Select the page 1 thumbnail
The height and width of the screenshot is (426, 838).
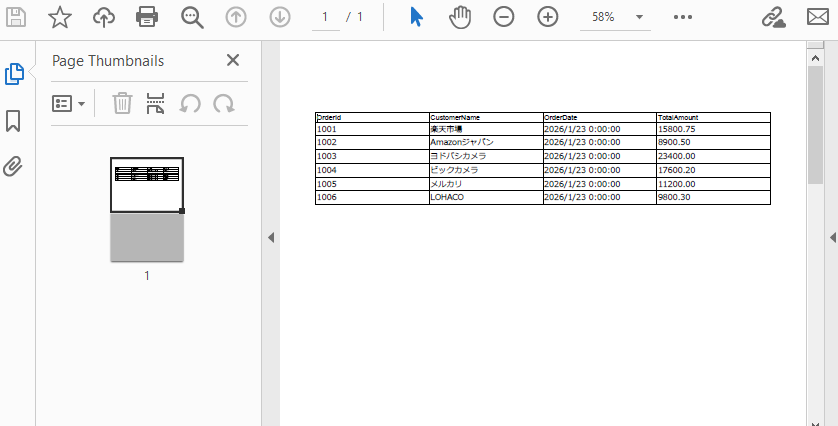147,210
